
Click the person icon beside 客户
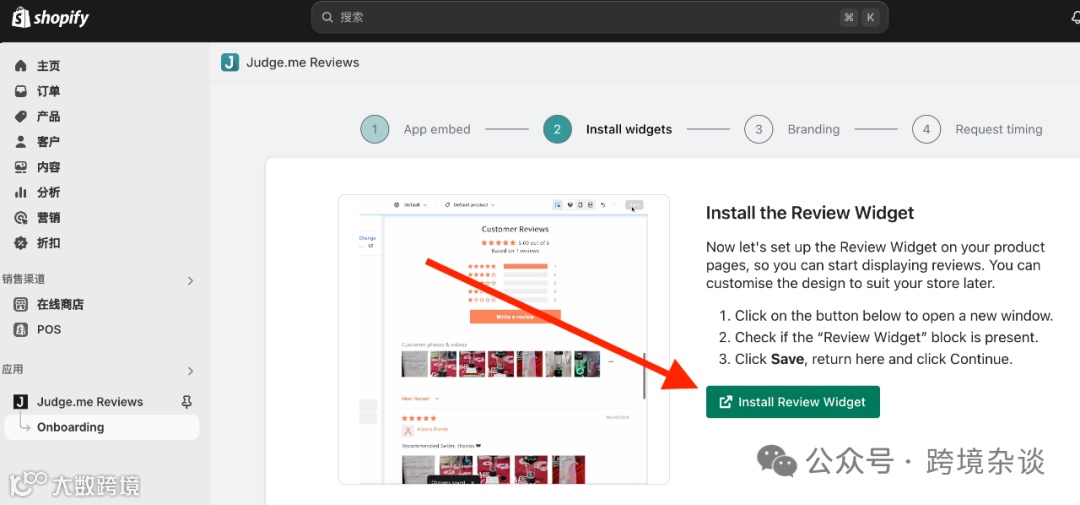21,142
